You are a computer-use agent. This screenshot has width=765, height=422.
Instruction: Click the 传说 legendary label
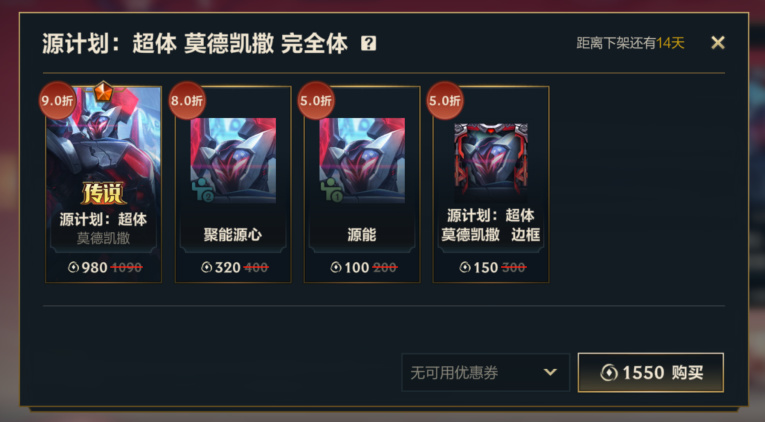(x=103, y=194)
